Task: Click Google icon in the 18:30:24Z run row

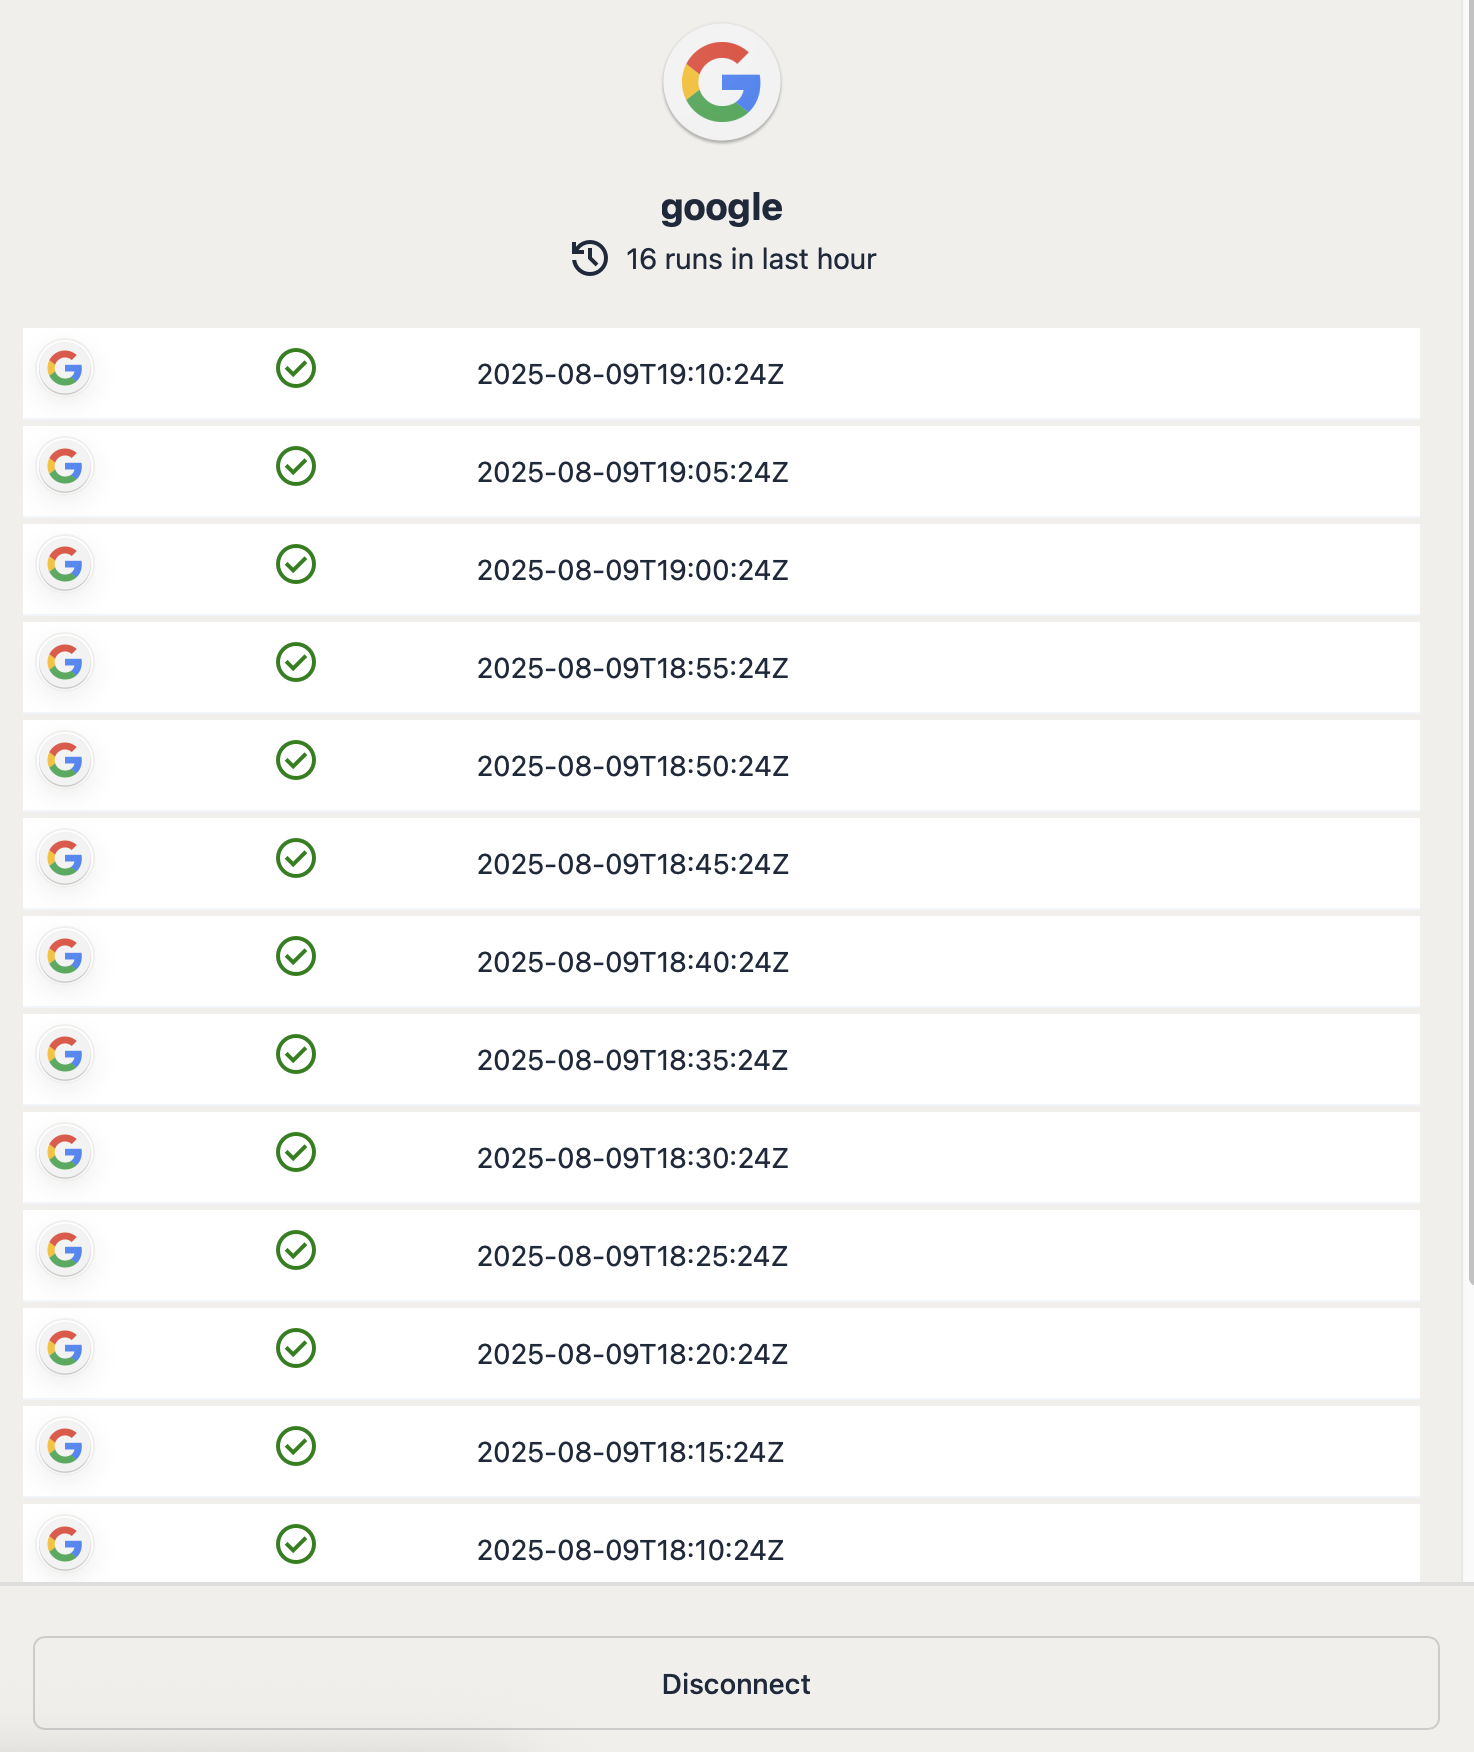Action: click(65, 1153)
